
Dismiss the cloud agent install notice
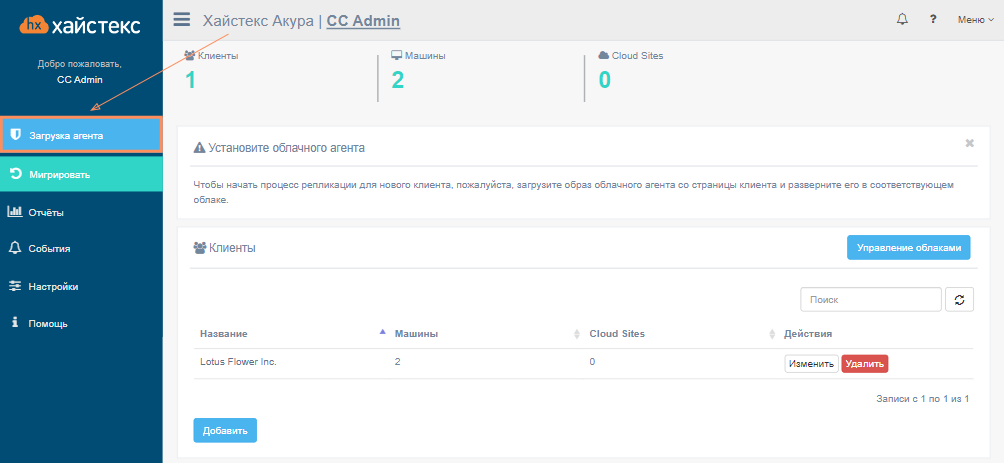[969, 143]
